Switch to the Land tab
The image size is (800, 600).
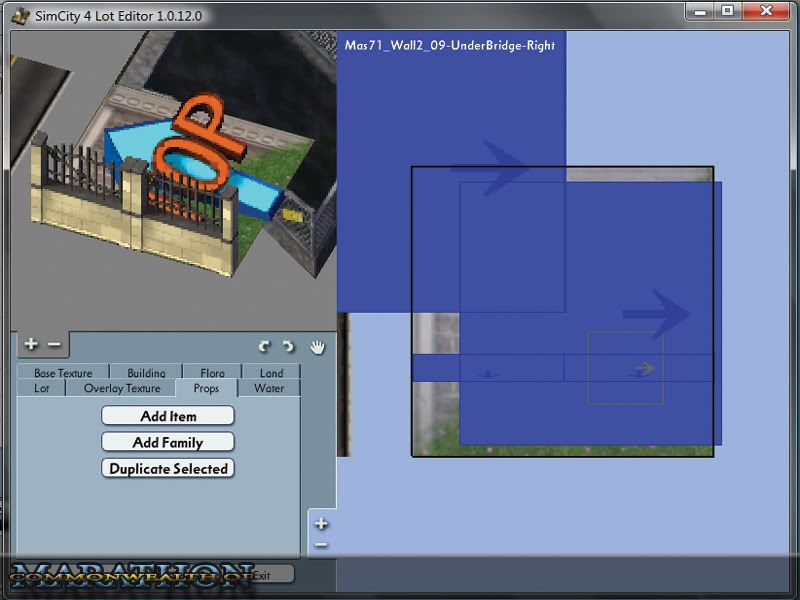coord(271,372)
